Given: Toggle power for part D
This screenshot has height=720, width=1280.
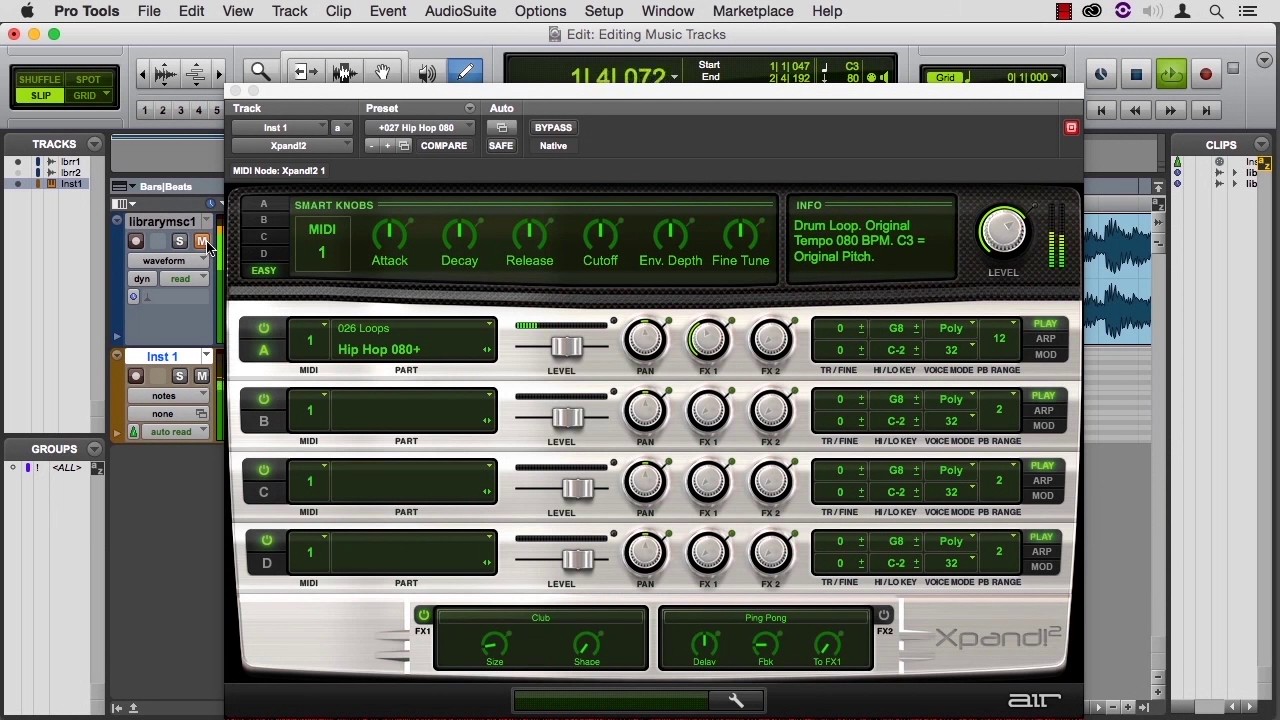Looking at the screenshot, I should coord(266,541).
